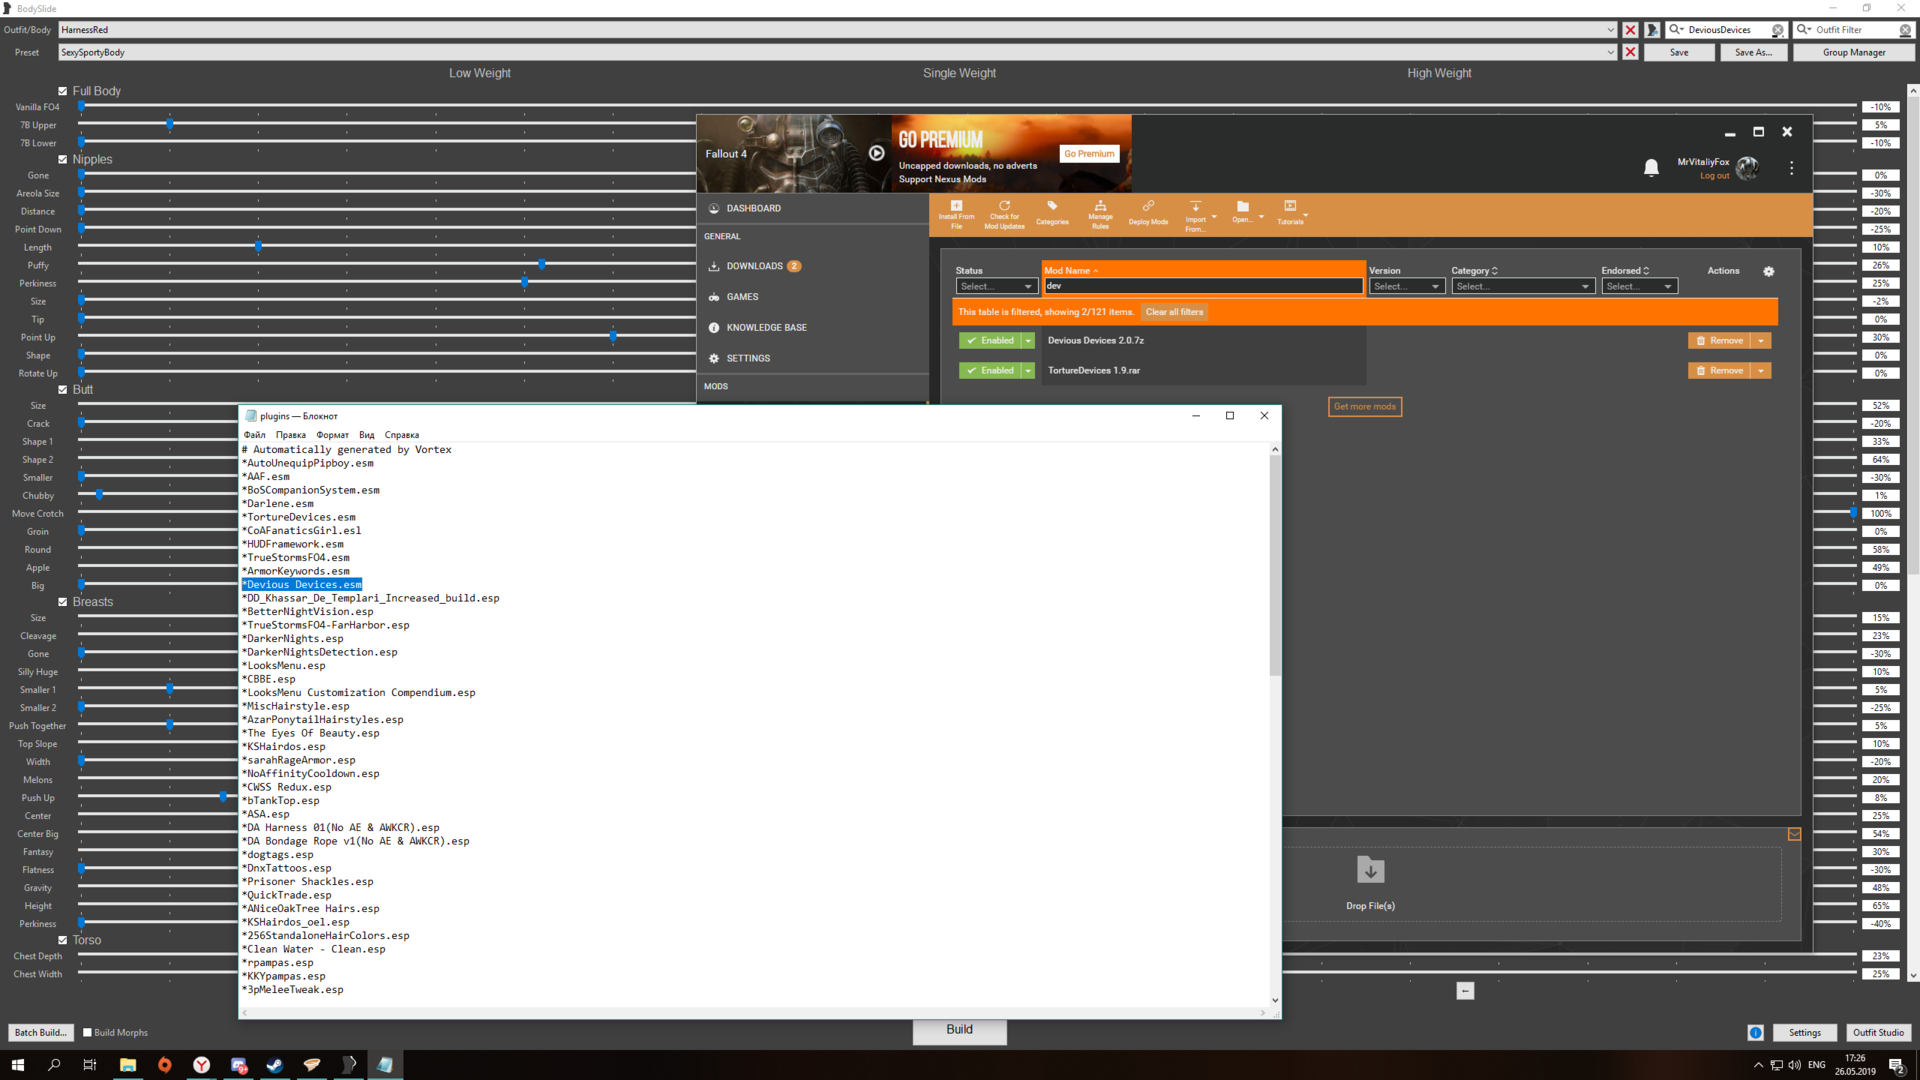The width and height of the screenshot is (1920, 1080).
Task: Open Preset SexySportyBody dropdown
Action: [x=1610, y=52]
